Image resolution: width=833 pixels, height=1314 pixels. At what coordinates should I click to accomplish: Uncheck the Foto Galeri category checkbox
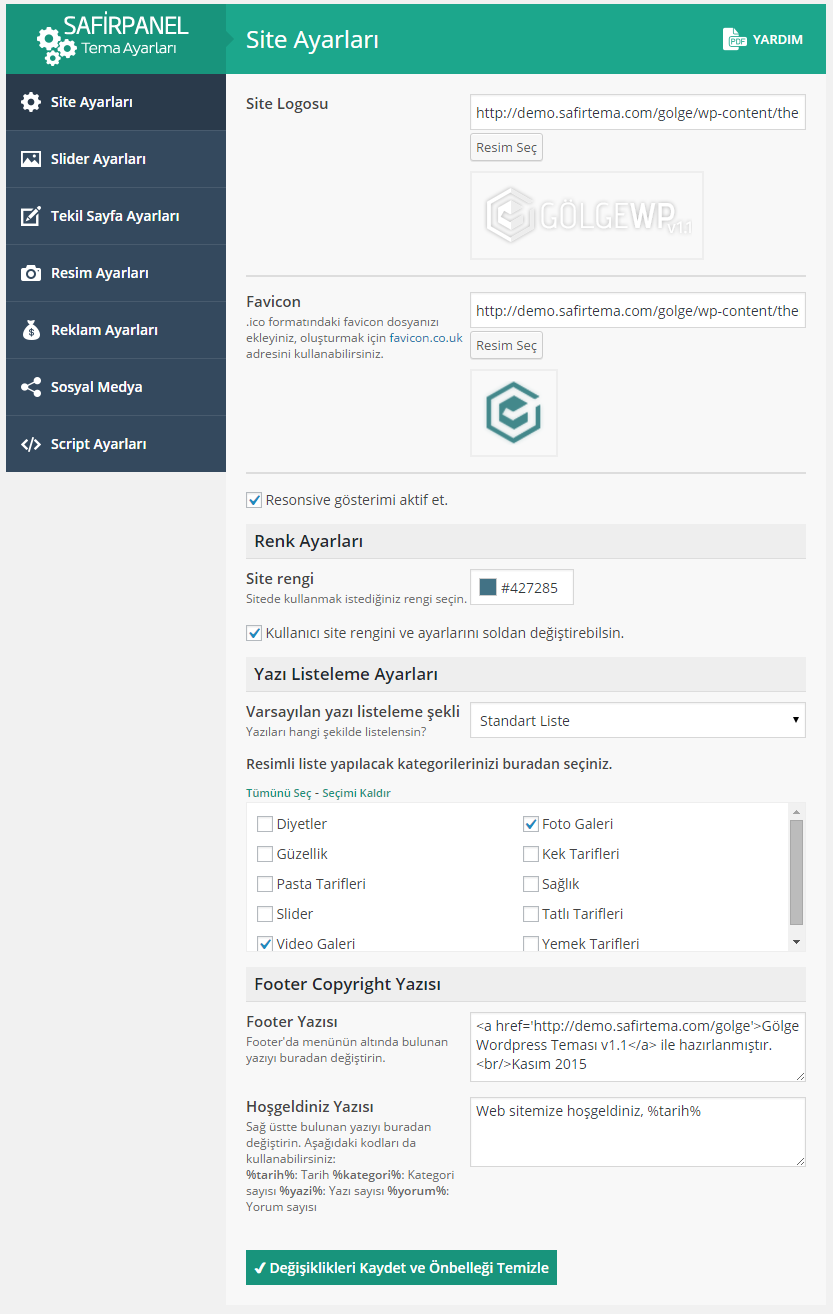point(531,824)
